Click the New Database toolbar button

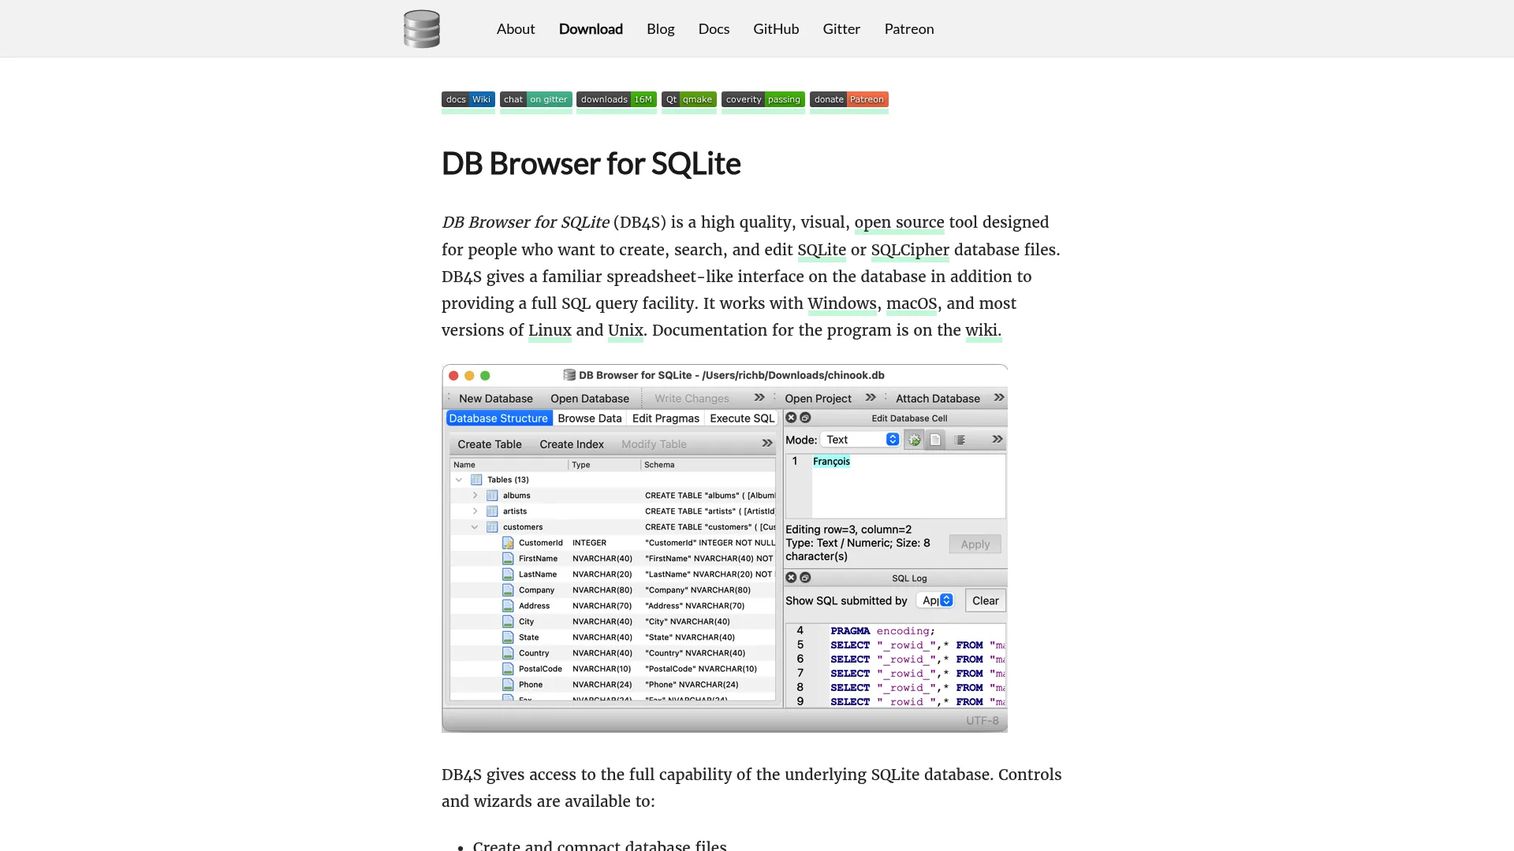pyautogui.click(x=496, y=398)
